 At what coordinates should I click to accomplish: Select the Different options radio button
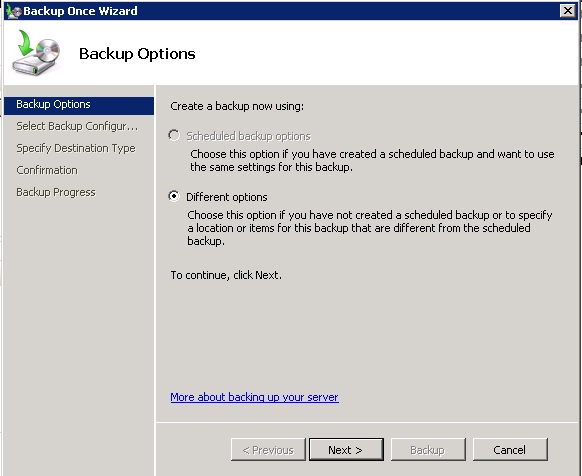pyautogui.click(x=174, y=196)
